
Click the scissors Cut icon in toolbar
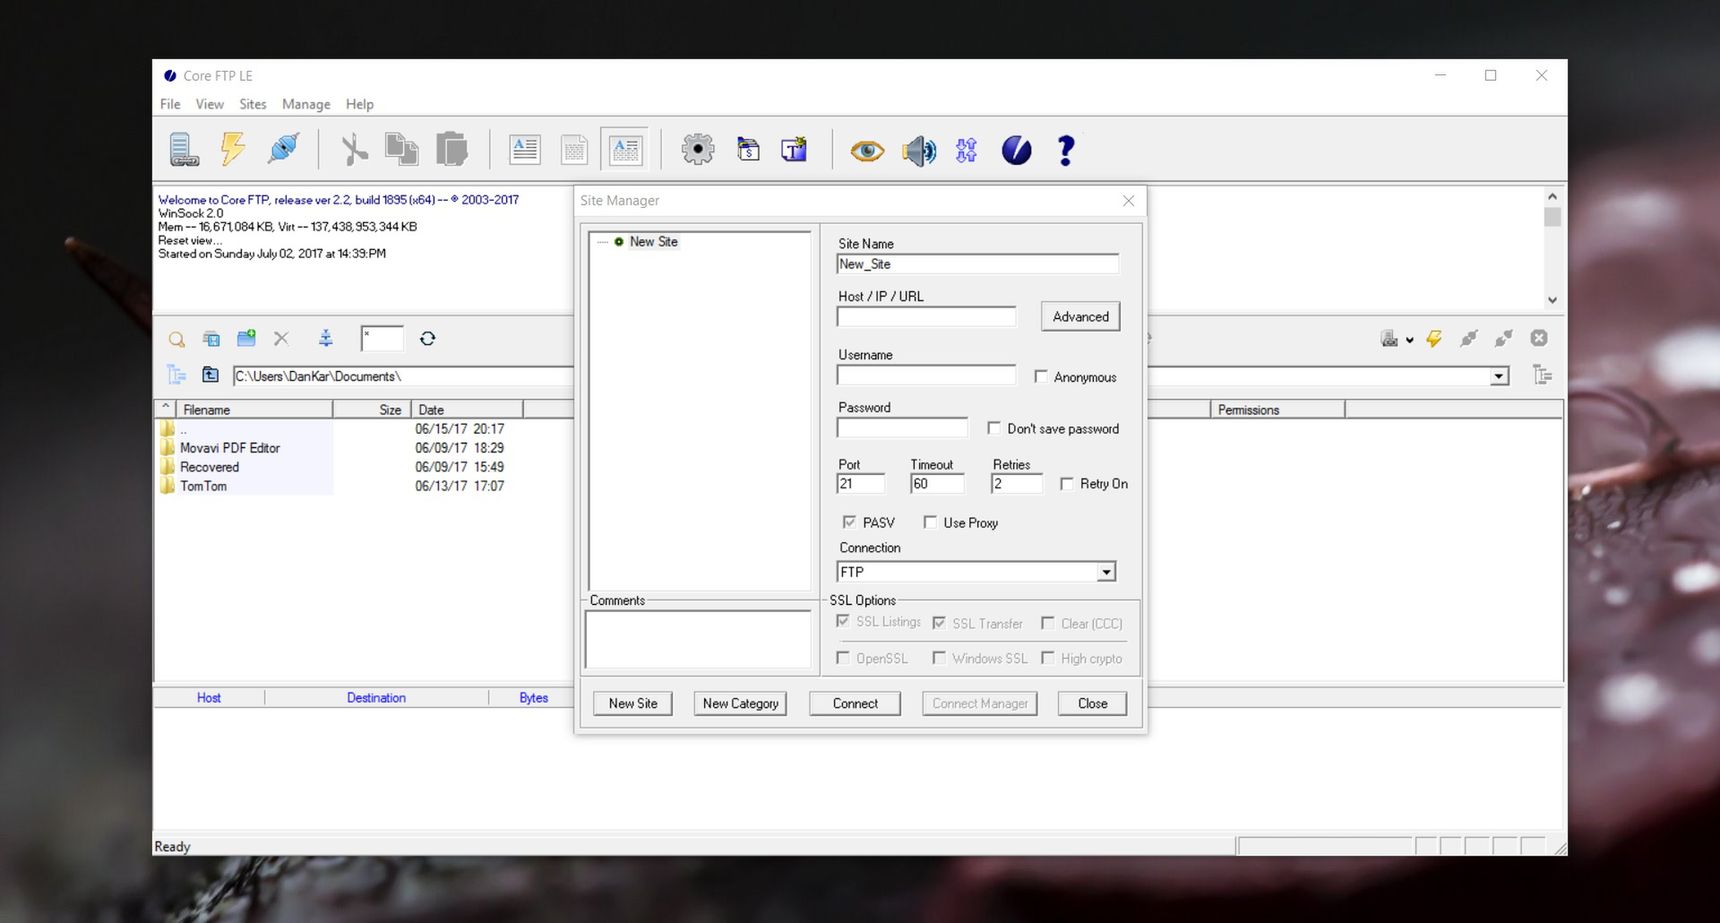tap(353, 150)
